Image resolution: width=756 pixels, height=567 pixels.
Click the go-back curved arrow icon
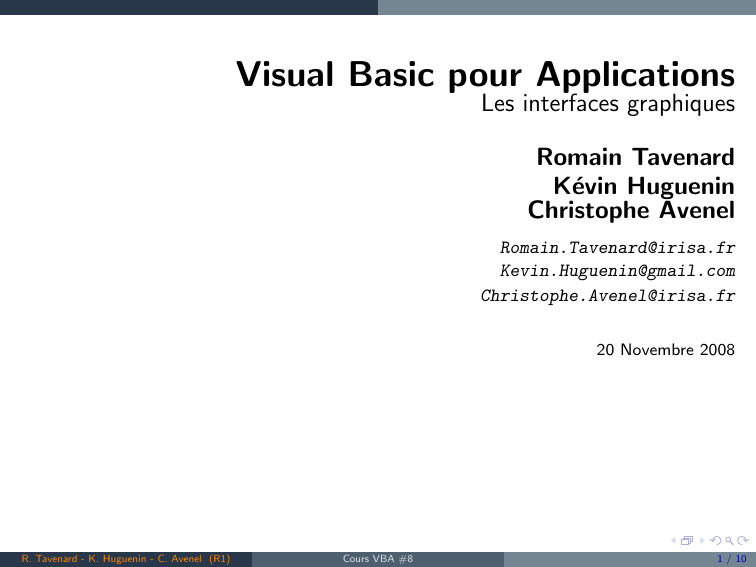(x=716, y=540)
